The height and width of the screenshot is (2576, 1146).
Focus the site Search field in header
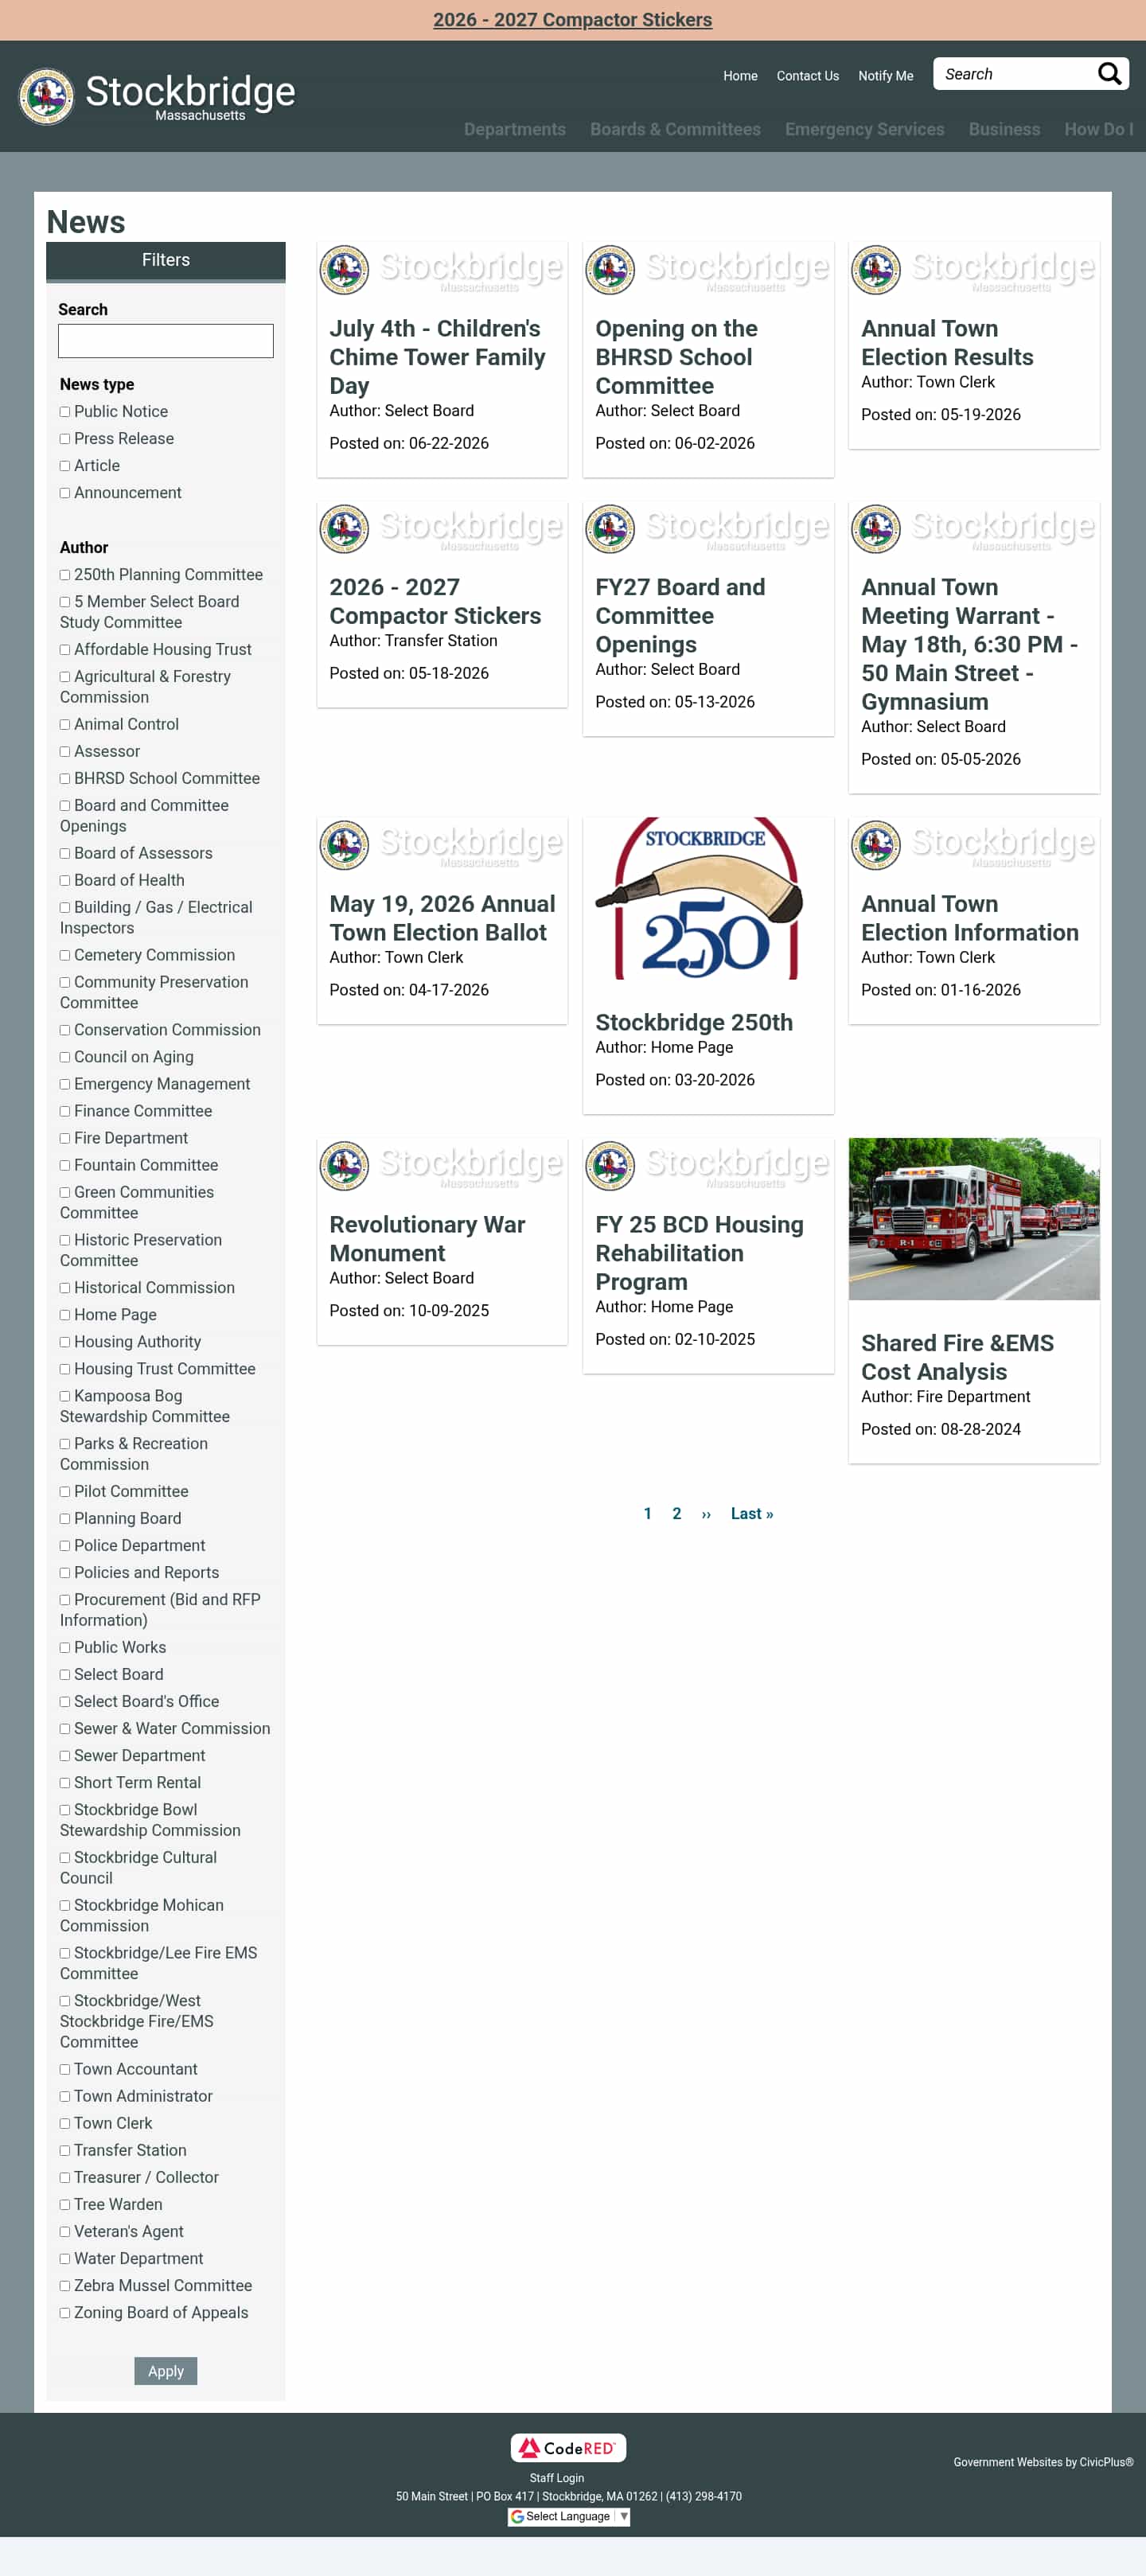coord(1014,74)
